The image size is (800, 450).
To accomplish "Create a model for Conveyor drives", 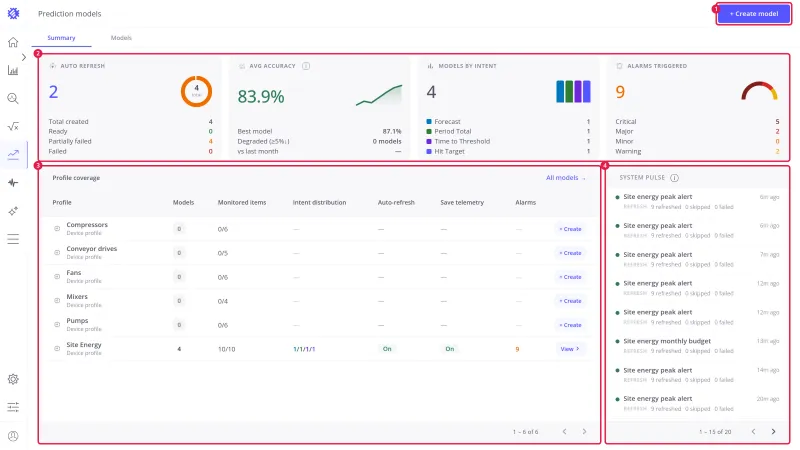I will [x=570, y=253].
